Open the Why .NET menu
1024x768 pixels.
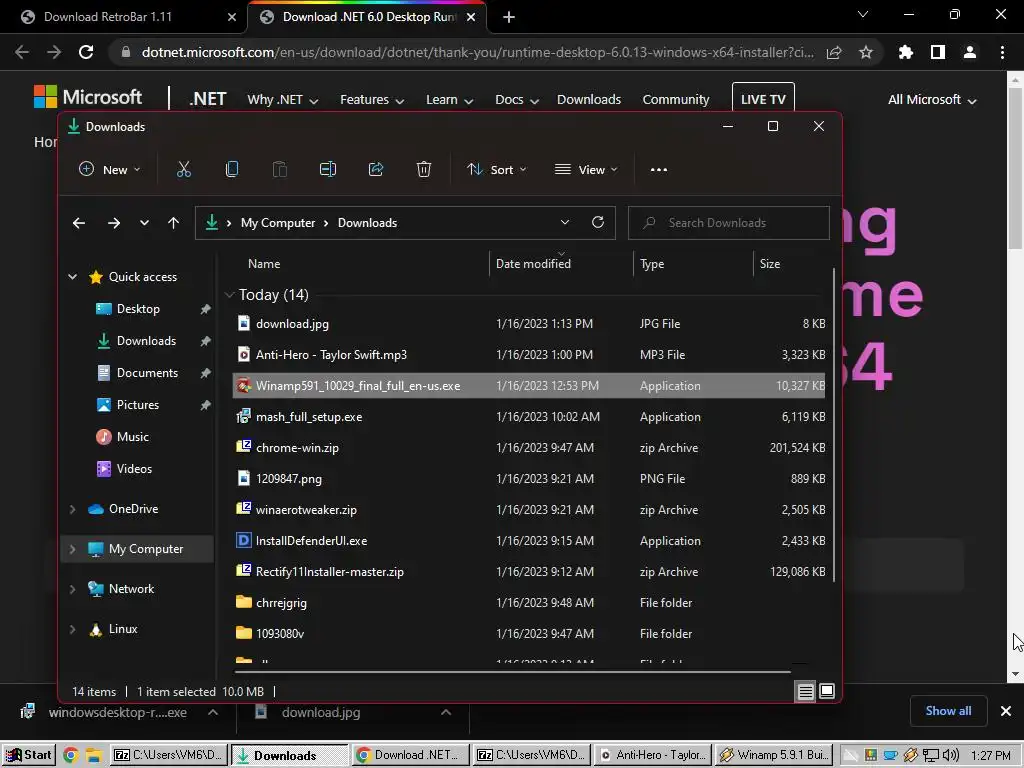click(282, 100)
